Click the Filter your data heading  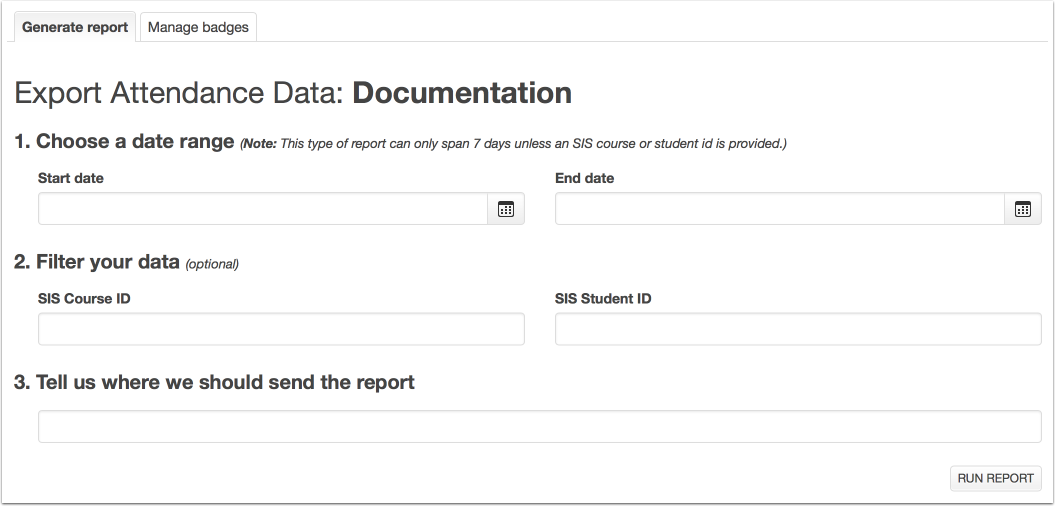click(97, 262)
